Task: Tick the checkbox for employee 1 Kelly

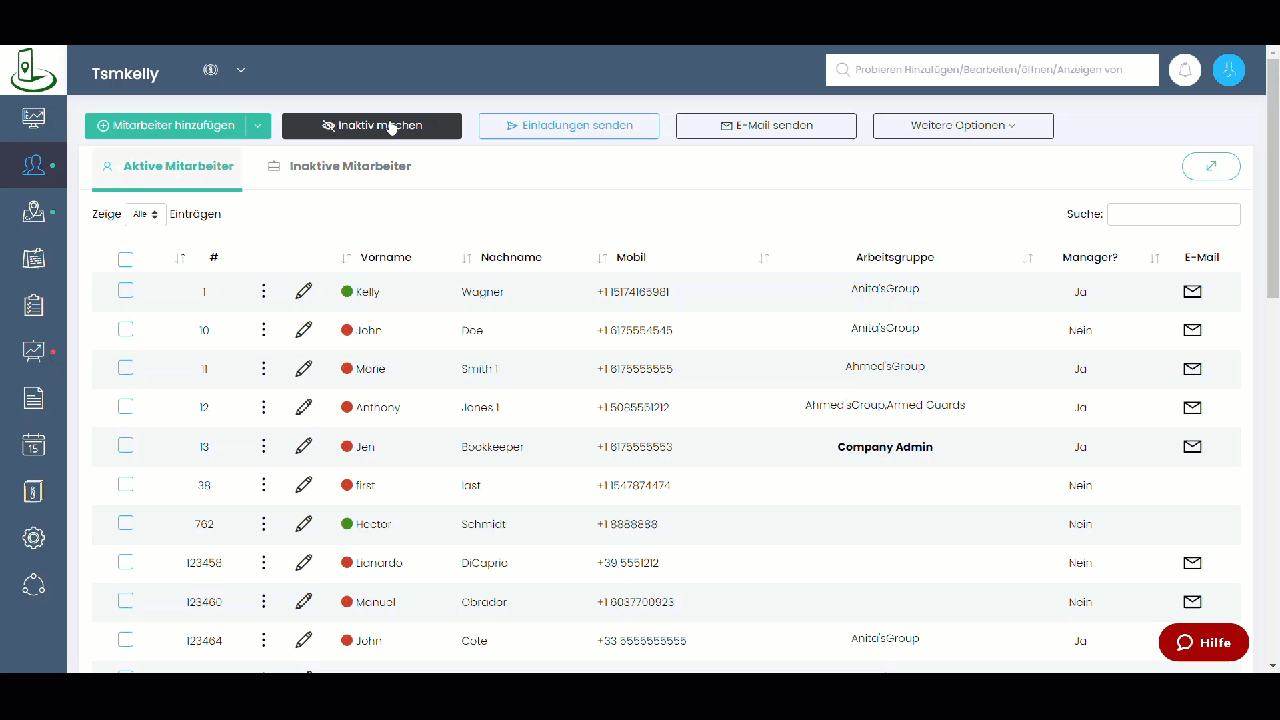Action: click(125, 290)
